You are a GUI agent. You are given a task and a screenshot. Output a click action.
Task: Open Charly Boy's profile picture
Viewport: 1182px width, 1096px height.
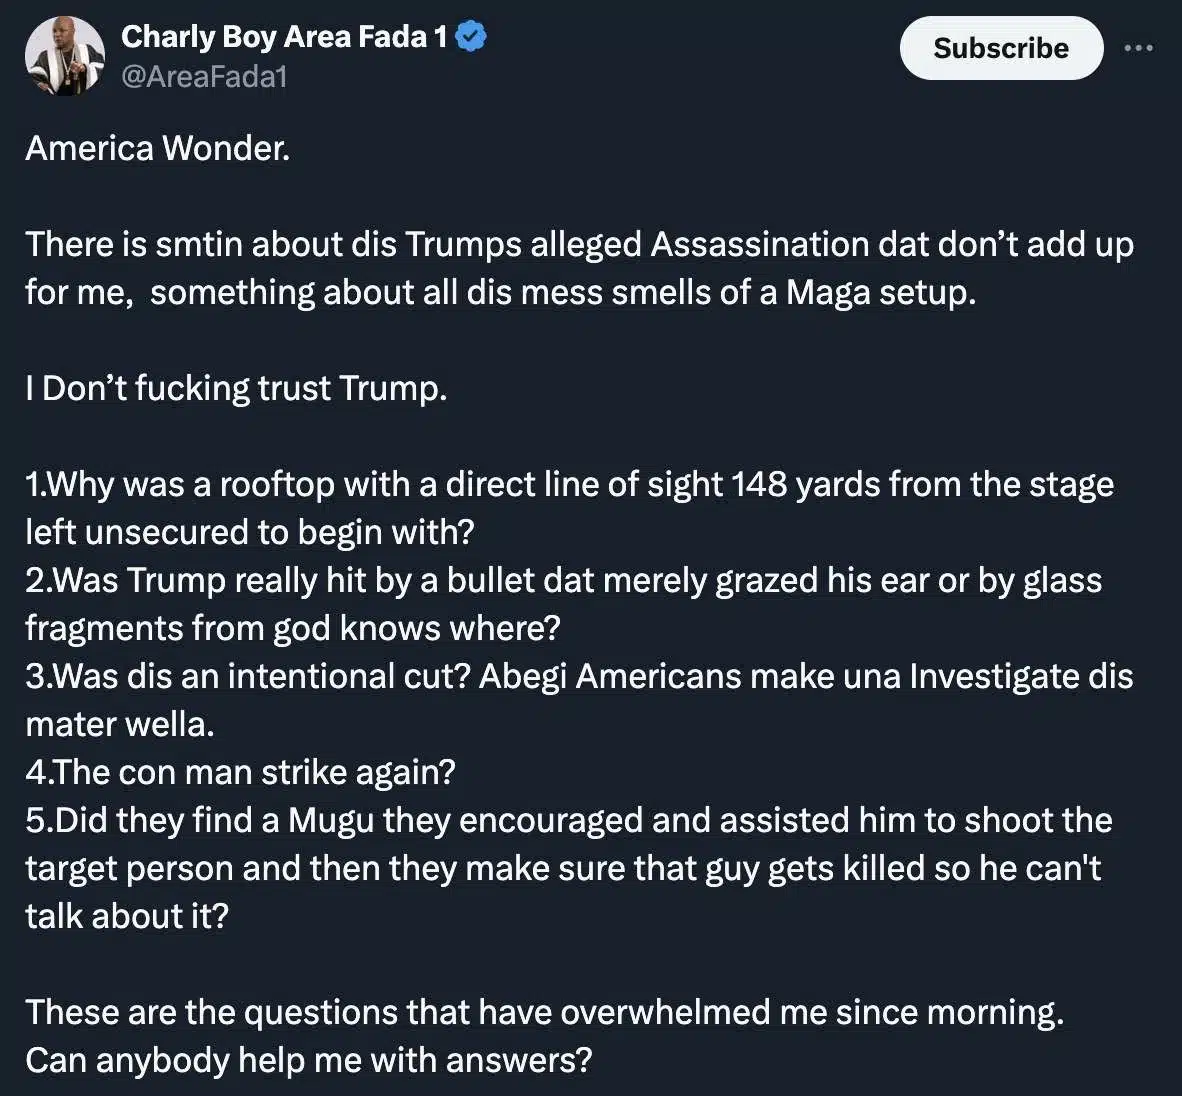point(65,56)
